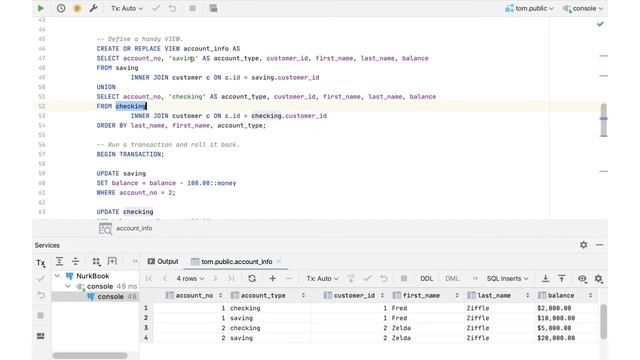Screen dimensions: 640x360
Task: Click the DDL button
Action: pyautogui.click(x=427, y=278)
